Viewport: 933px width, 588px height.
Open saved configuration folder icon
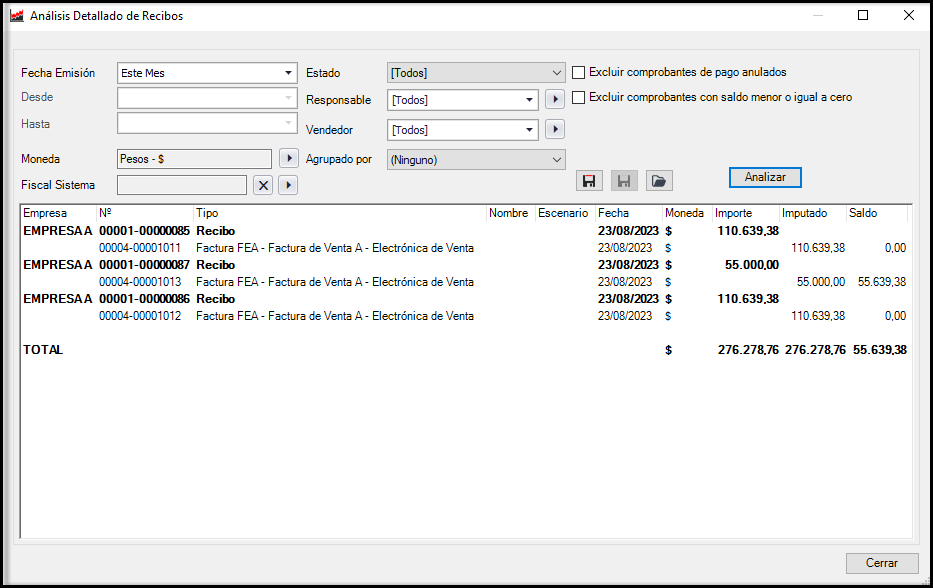click(659, 181)
